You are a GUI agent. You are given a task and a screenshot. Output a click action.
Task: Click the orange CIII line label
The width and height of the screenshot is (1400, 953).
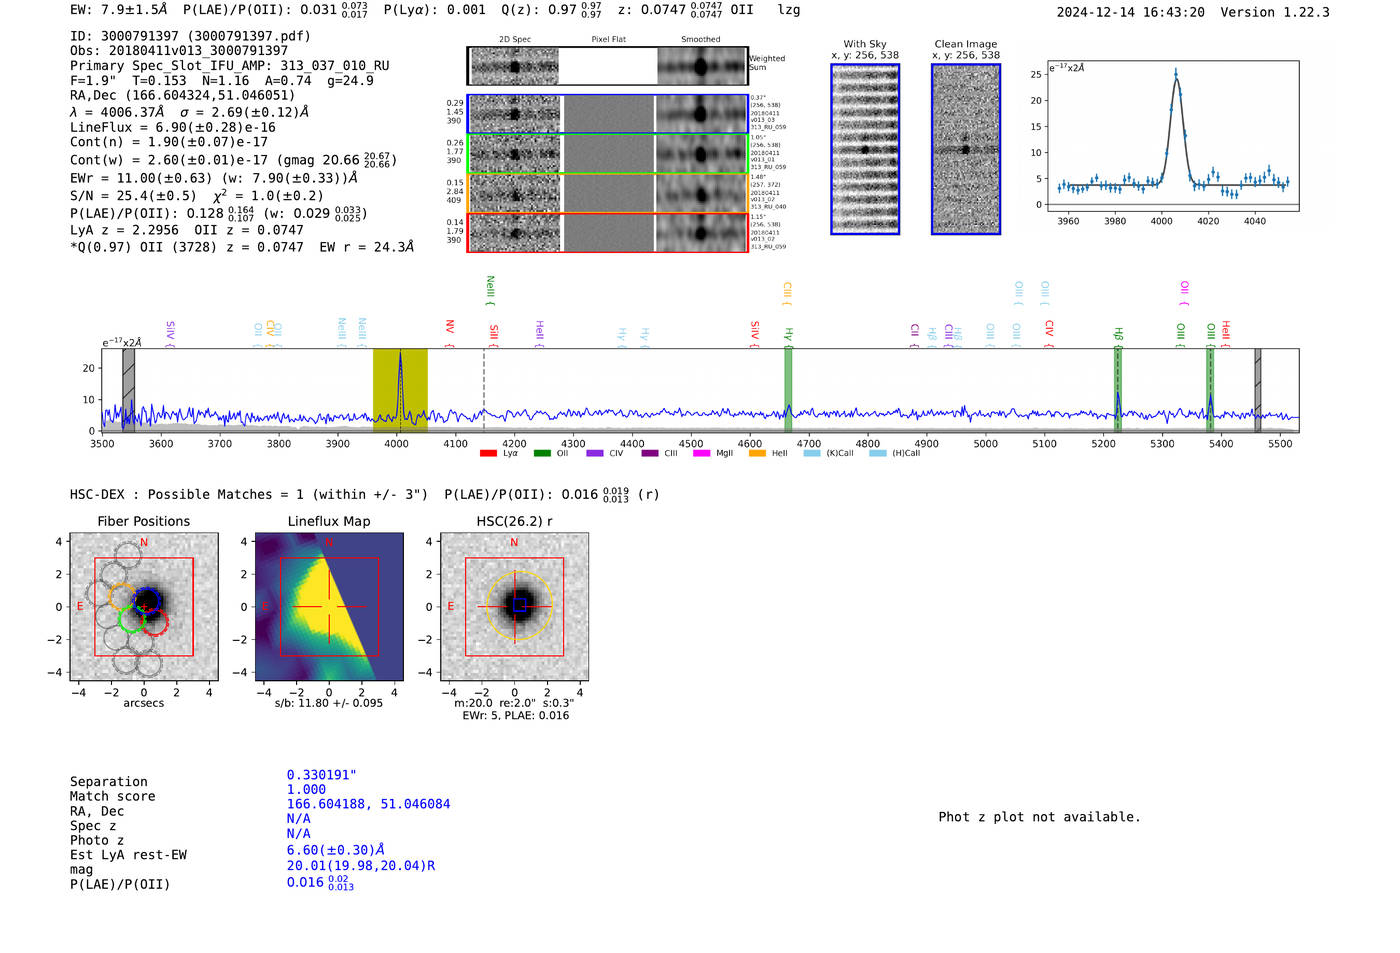pyautogui.click(x=787, y=292)
